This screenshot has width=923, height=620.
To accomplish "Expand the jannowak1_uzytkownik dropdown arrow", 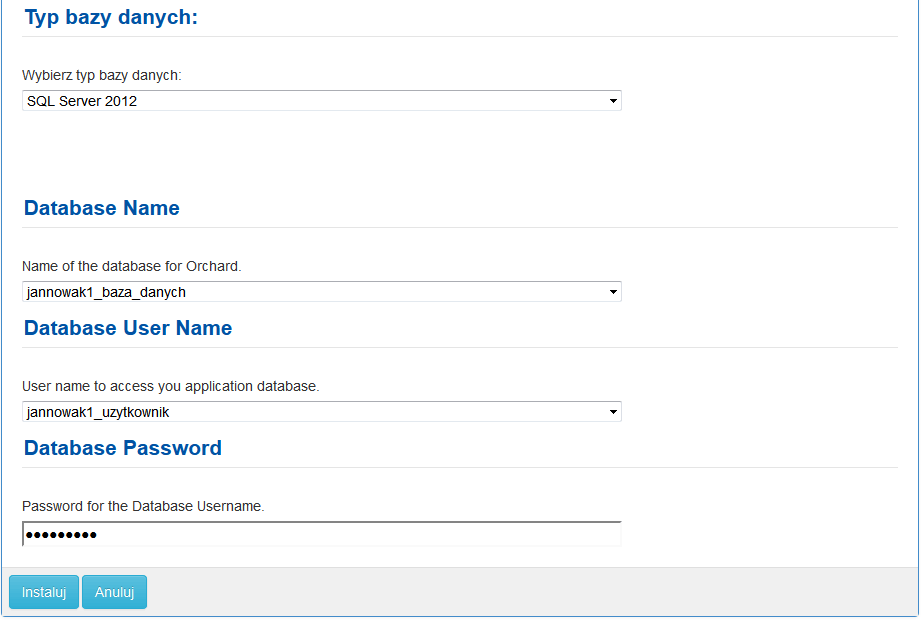I will tap(613, 412).
